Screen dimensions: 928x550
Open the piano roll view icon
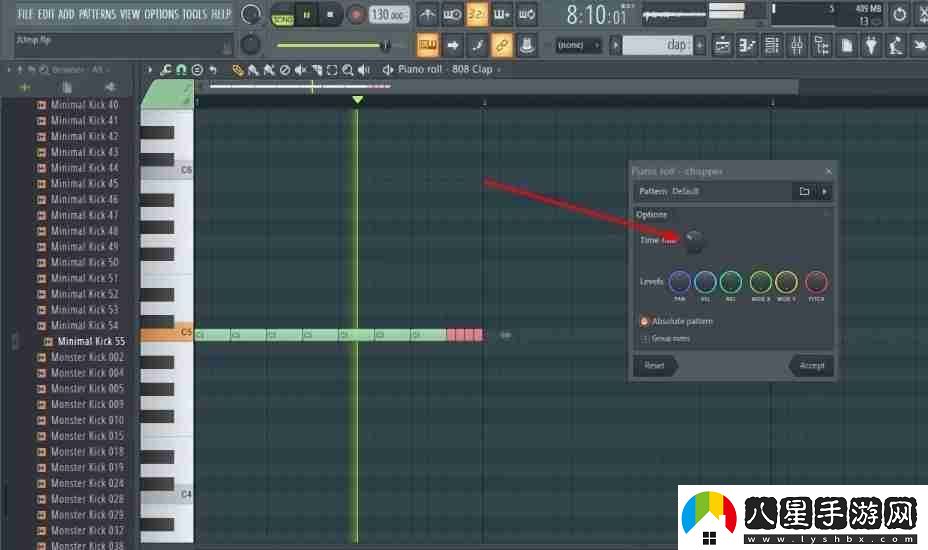[747, 45]
